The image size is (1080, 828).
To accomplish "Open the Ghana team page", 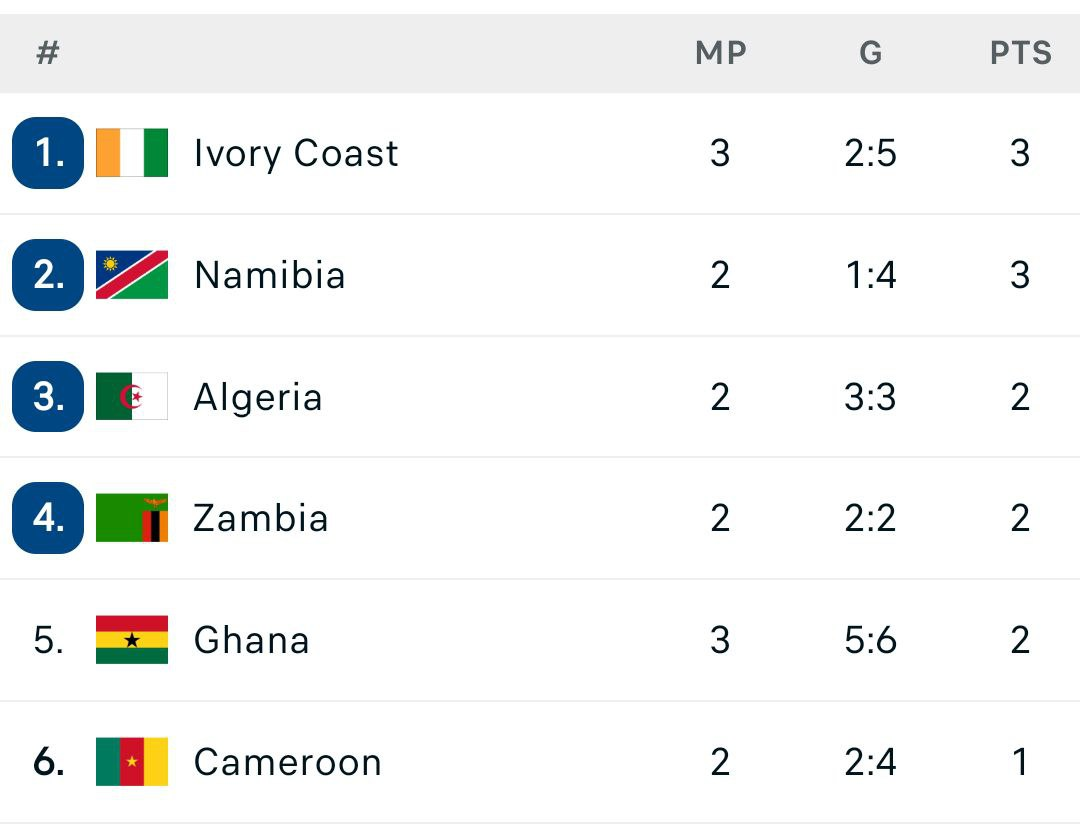I will pos(251,640).
